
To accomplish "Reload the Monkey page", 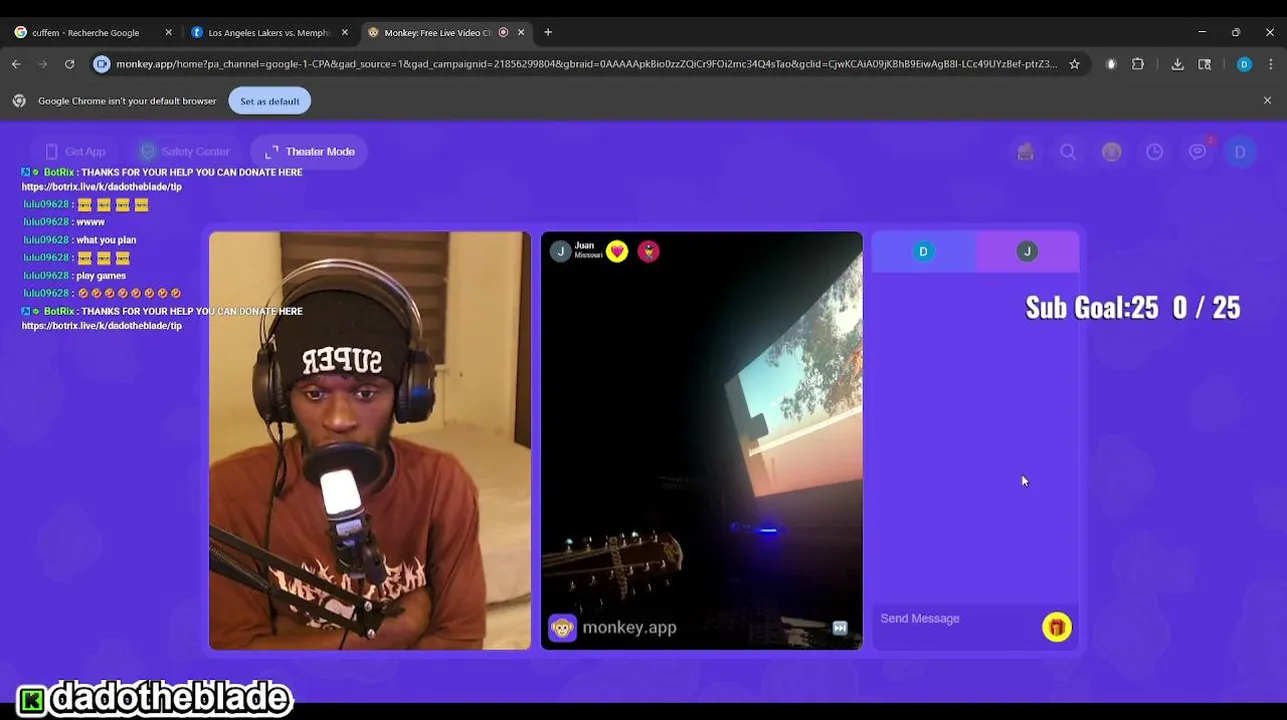I will click(69, 64).
